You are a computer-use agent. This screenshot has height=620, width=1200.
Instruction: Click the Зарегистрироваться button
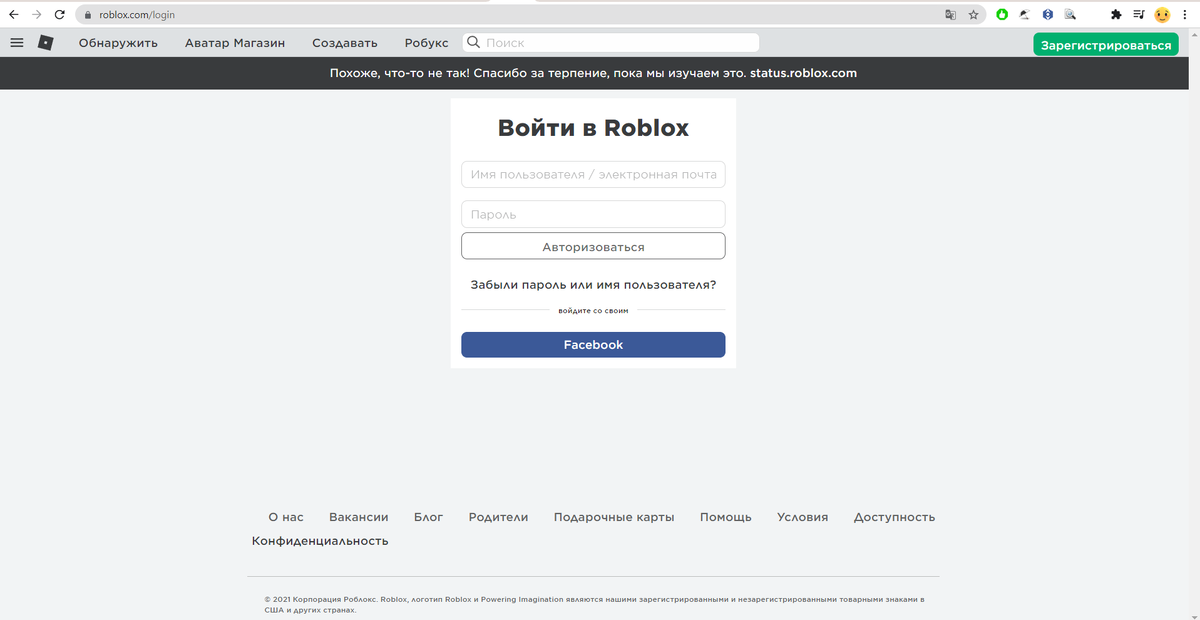click(1106, 45)
